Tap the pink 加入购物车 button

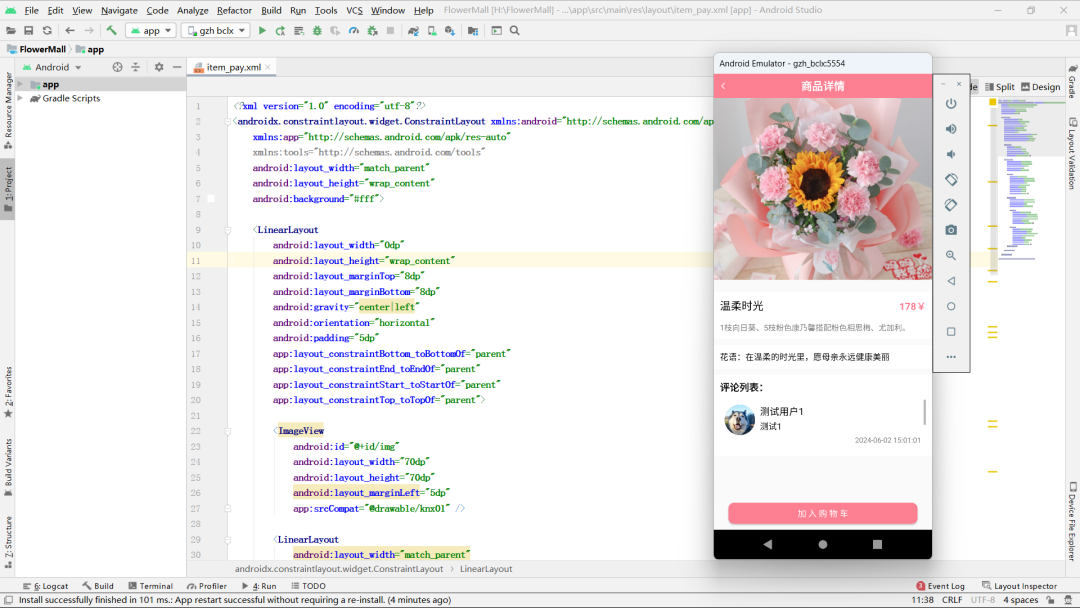(x=822, y=513)
